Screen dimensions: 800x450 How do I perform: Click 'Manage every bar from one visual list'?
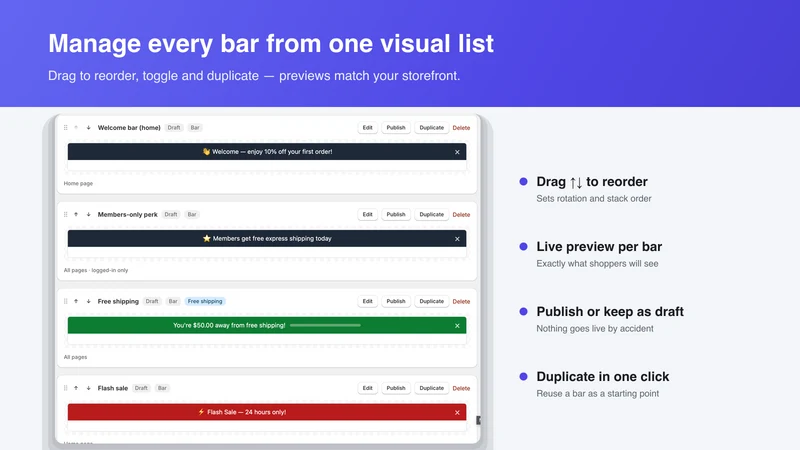click(x=271, y=43)
